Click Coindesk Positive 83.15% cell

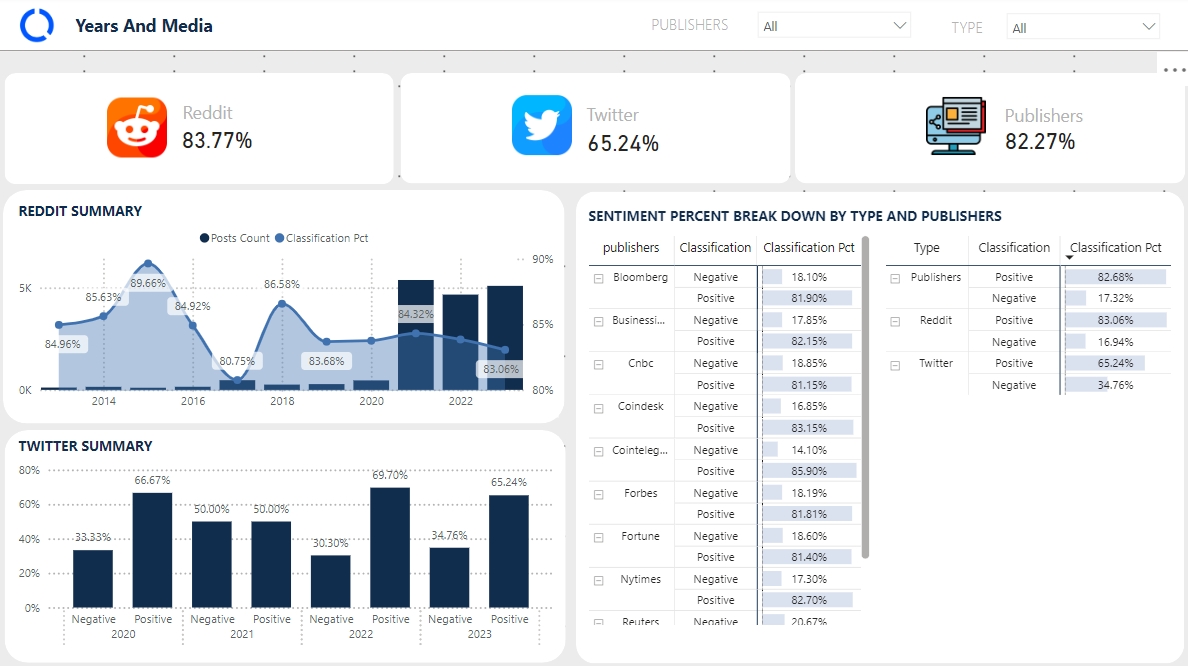click(x=808, y=428)
